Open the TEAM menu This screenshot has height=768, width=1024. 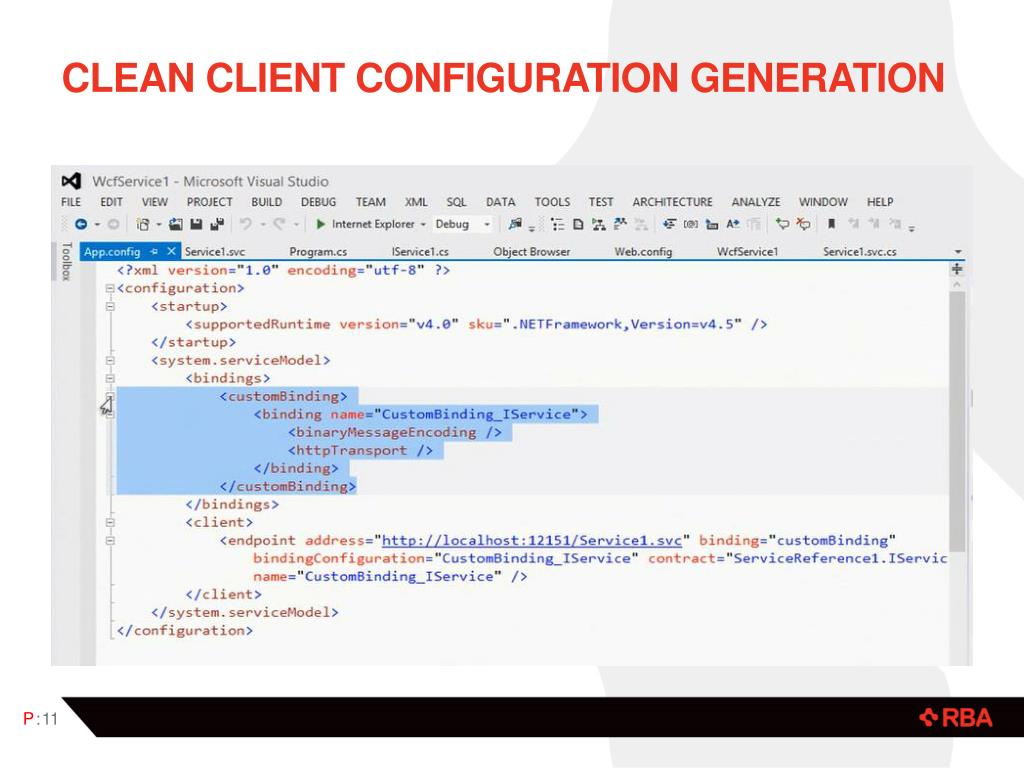[370, 202]
